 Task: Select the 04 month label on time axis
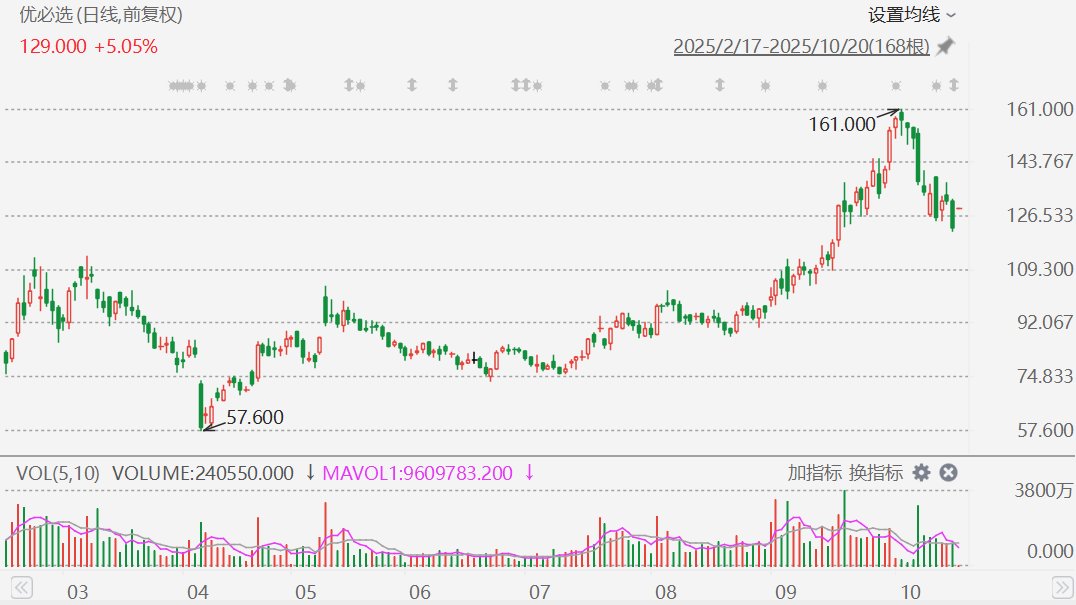point(197,589)
